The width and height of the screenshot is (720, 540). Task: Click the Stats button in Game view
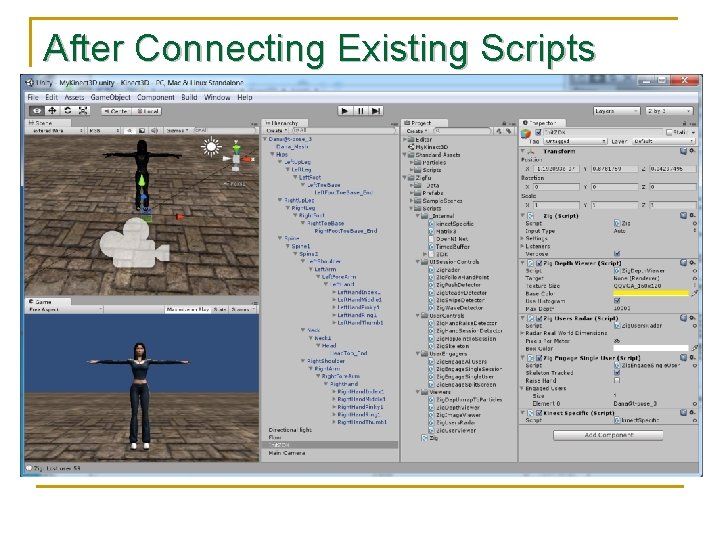coord(220,309)
